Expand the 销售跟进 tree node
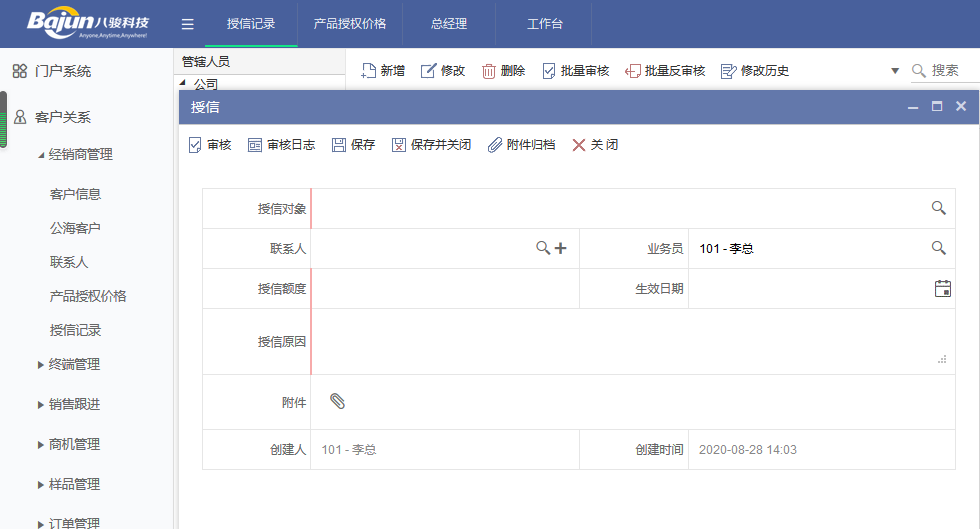Screen dimensions: 980x529 (x=41, y=405)
